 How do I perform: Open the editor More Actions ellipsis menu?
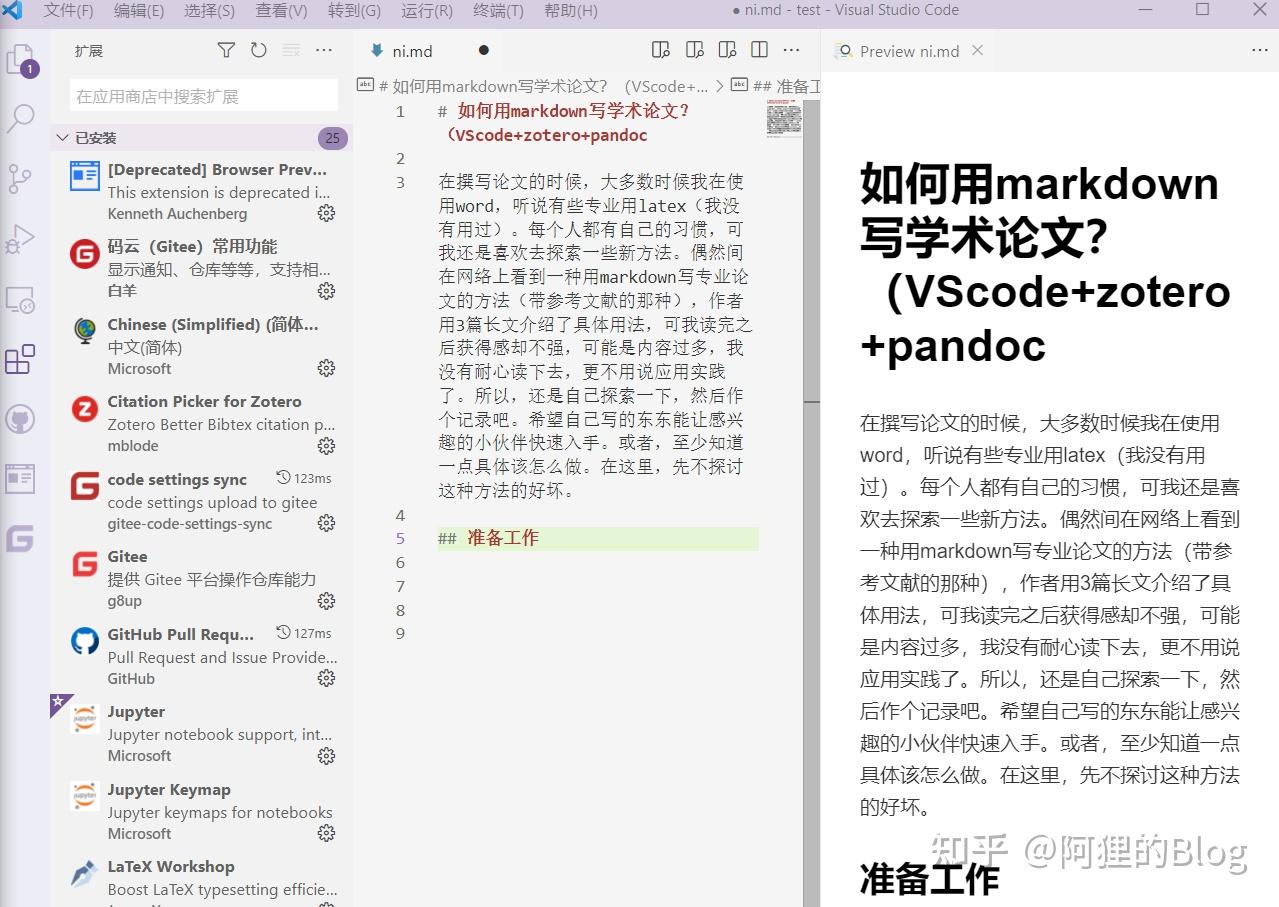791,49
